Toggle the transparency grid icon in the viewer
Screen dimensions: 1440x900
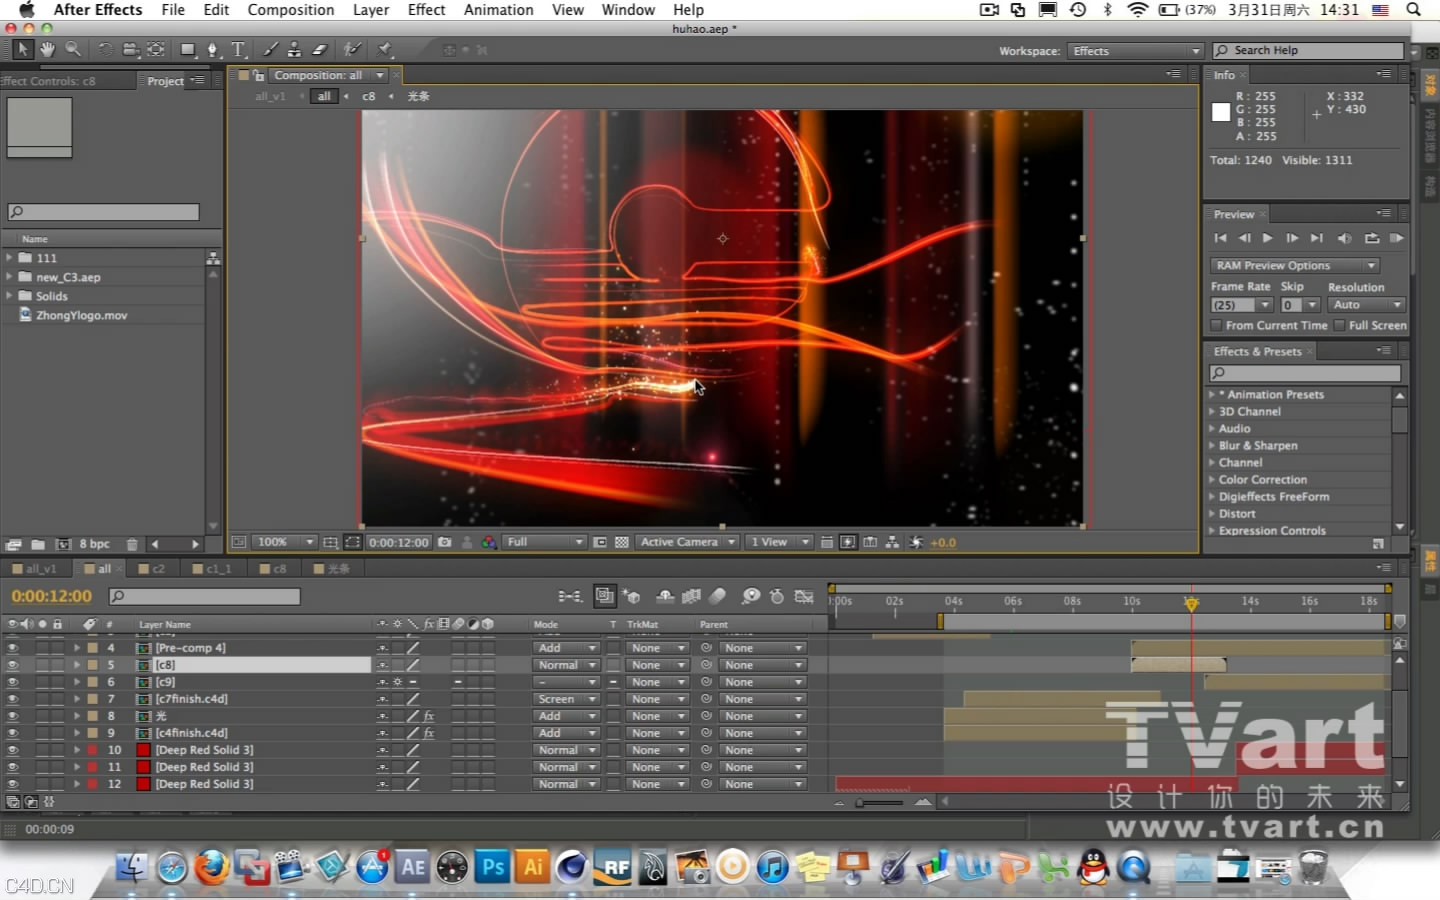point(622,542)
